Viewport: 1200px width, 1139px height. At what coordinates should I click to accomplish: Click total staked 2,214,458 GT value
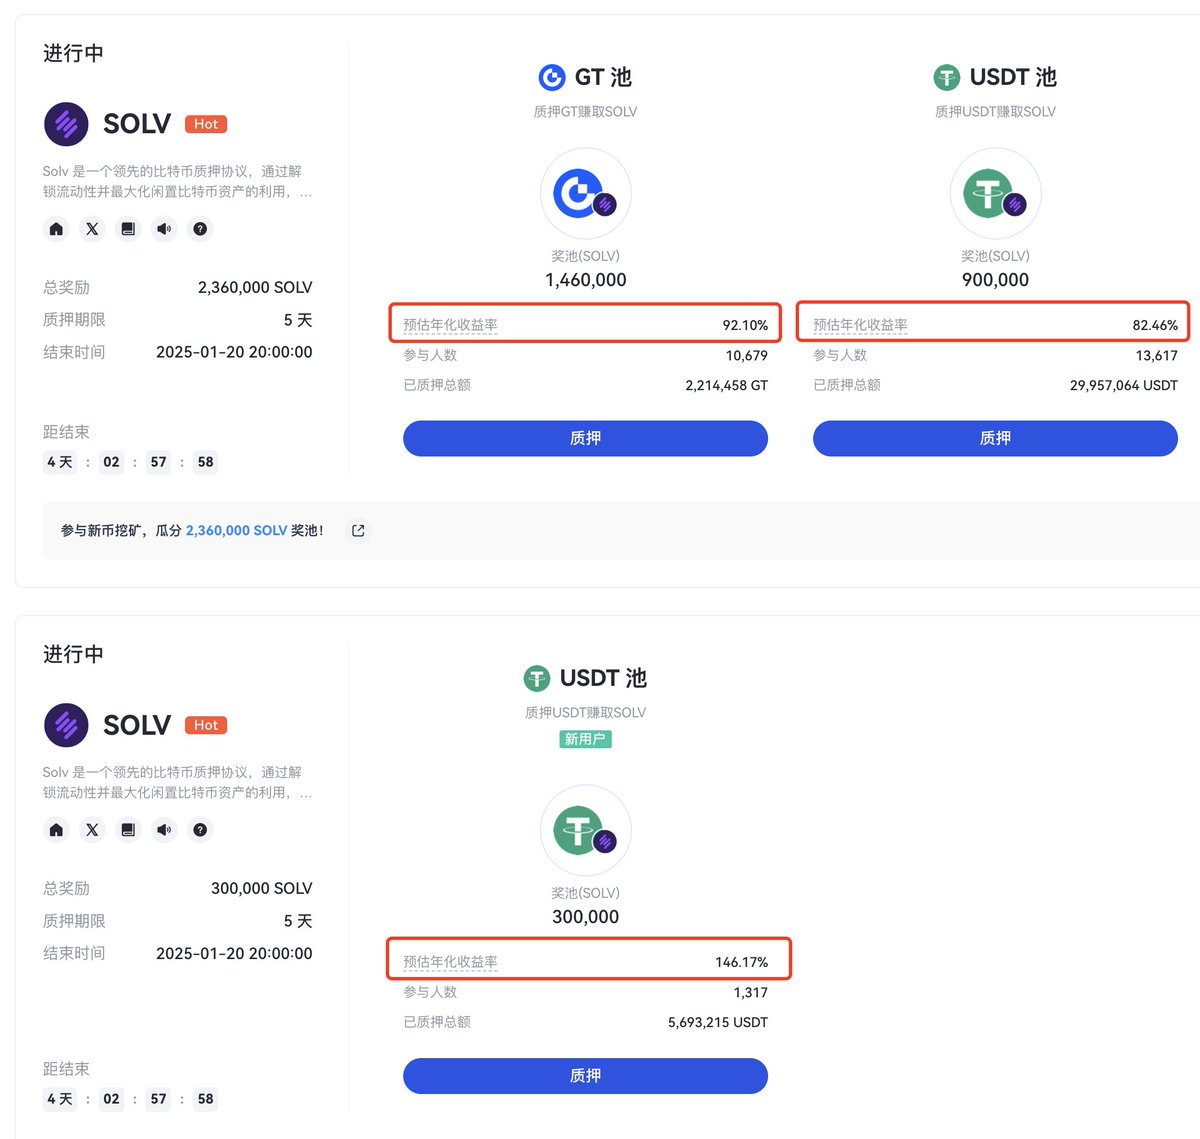[726, 385]
